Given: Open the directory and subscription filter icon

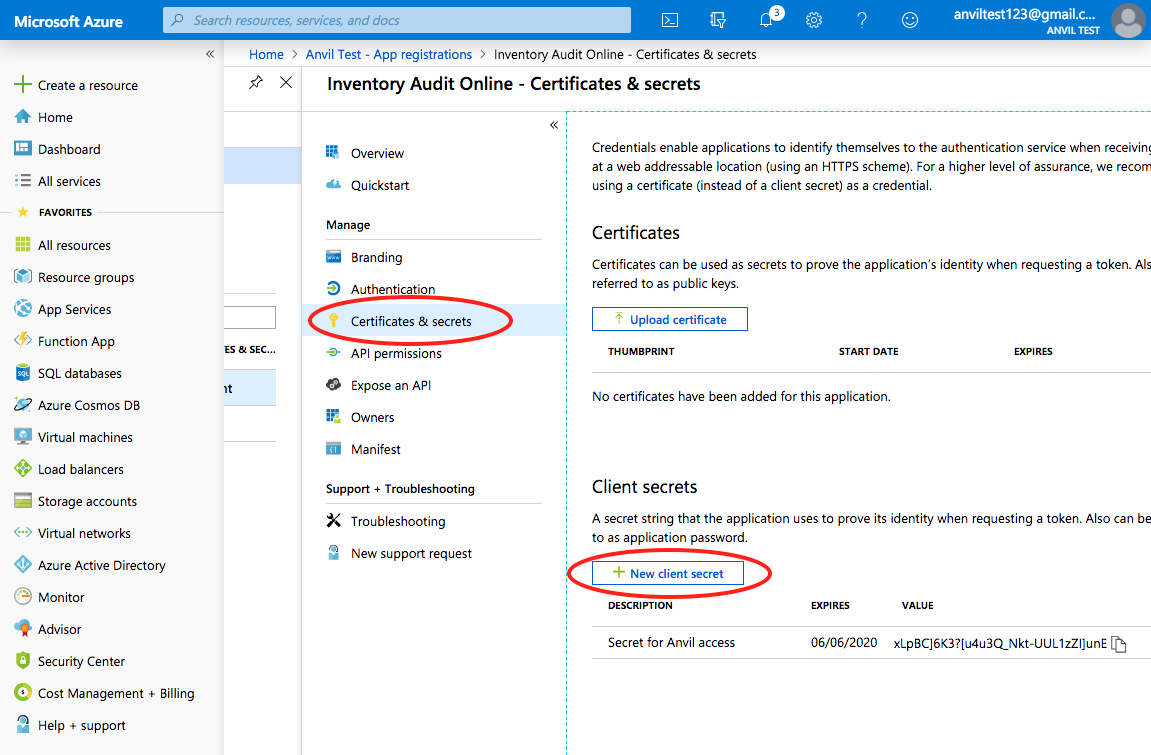Looking at the screenshot, I should coord(717,19).
